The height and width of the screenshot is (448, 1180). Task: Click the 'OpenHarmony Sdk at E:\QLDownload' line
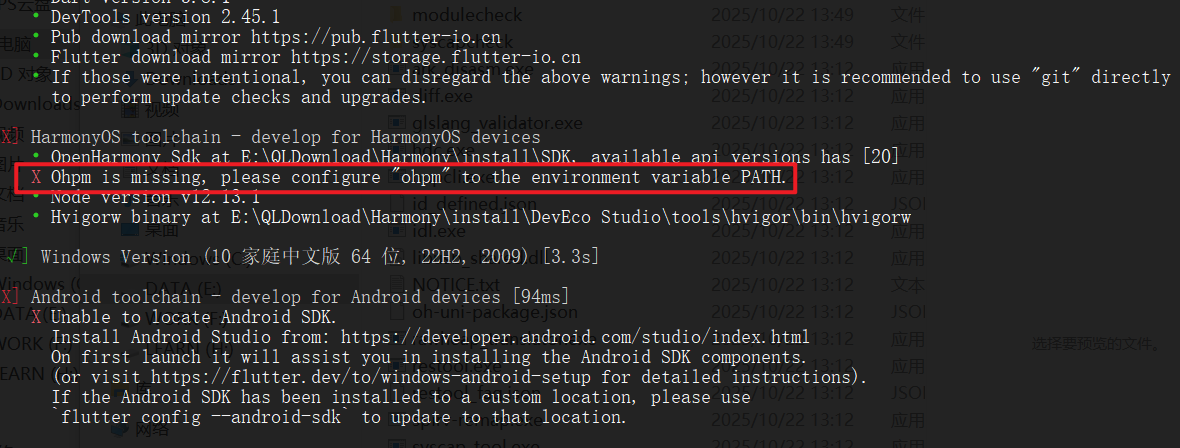pyautogui.click(x=475, y=157)
